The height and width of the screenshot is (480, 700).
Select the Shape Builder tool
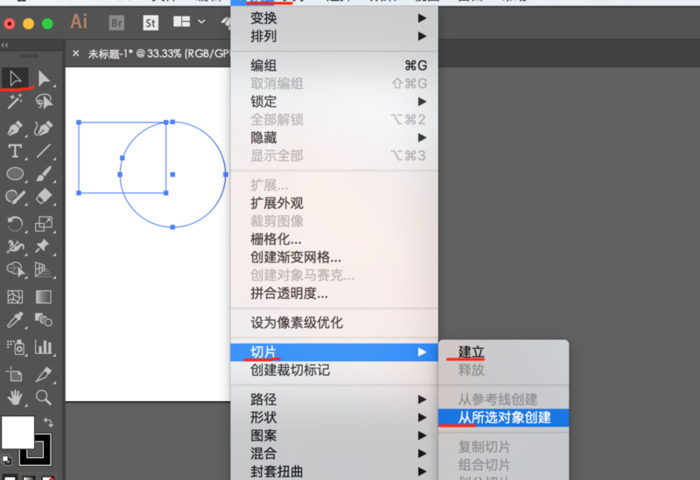click(15, 269)
